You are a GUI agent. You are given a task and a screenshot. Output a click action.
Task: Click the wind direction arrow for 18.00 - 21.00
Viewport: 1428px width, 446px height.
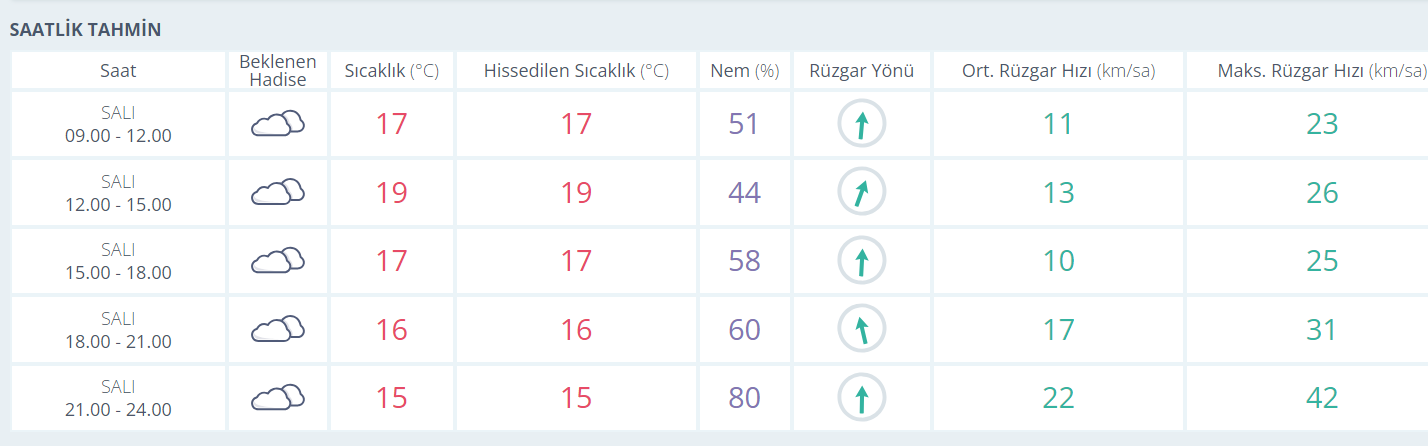pos(861,329)
